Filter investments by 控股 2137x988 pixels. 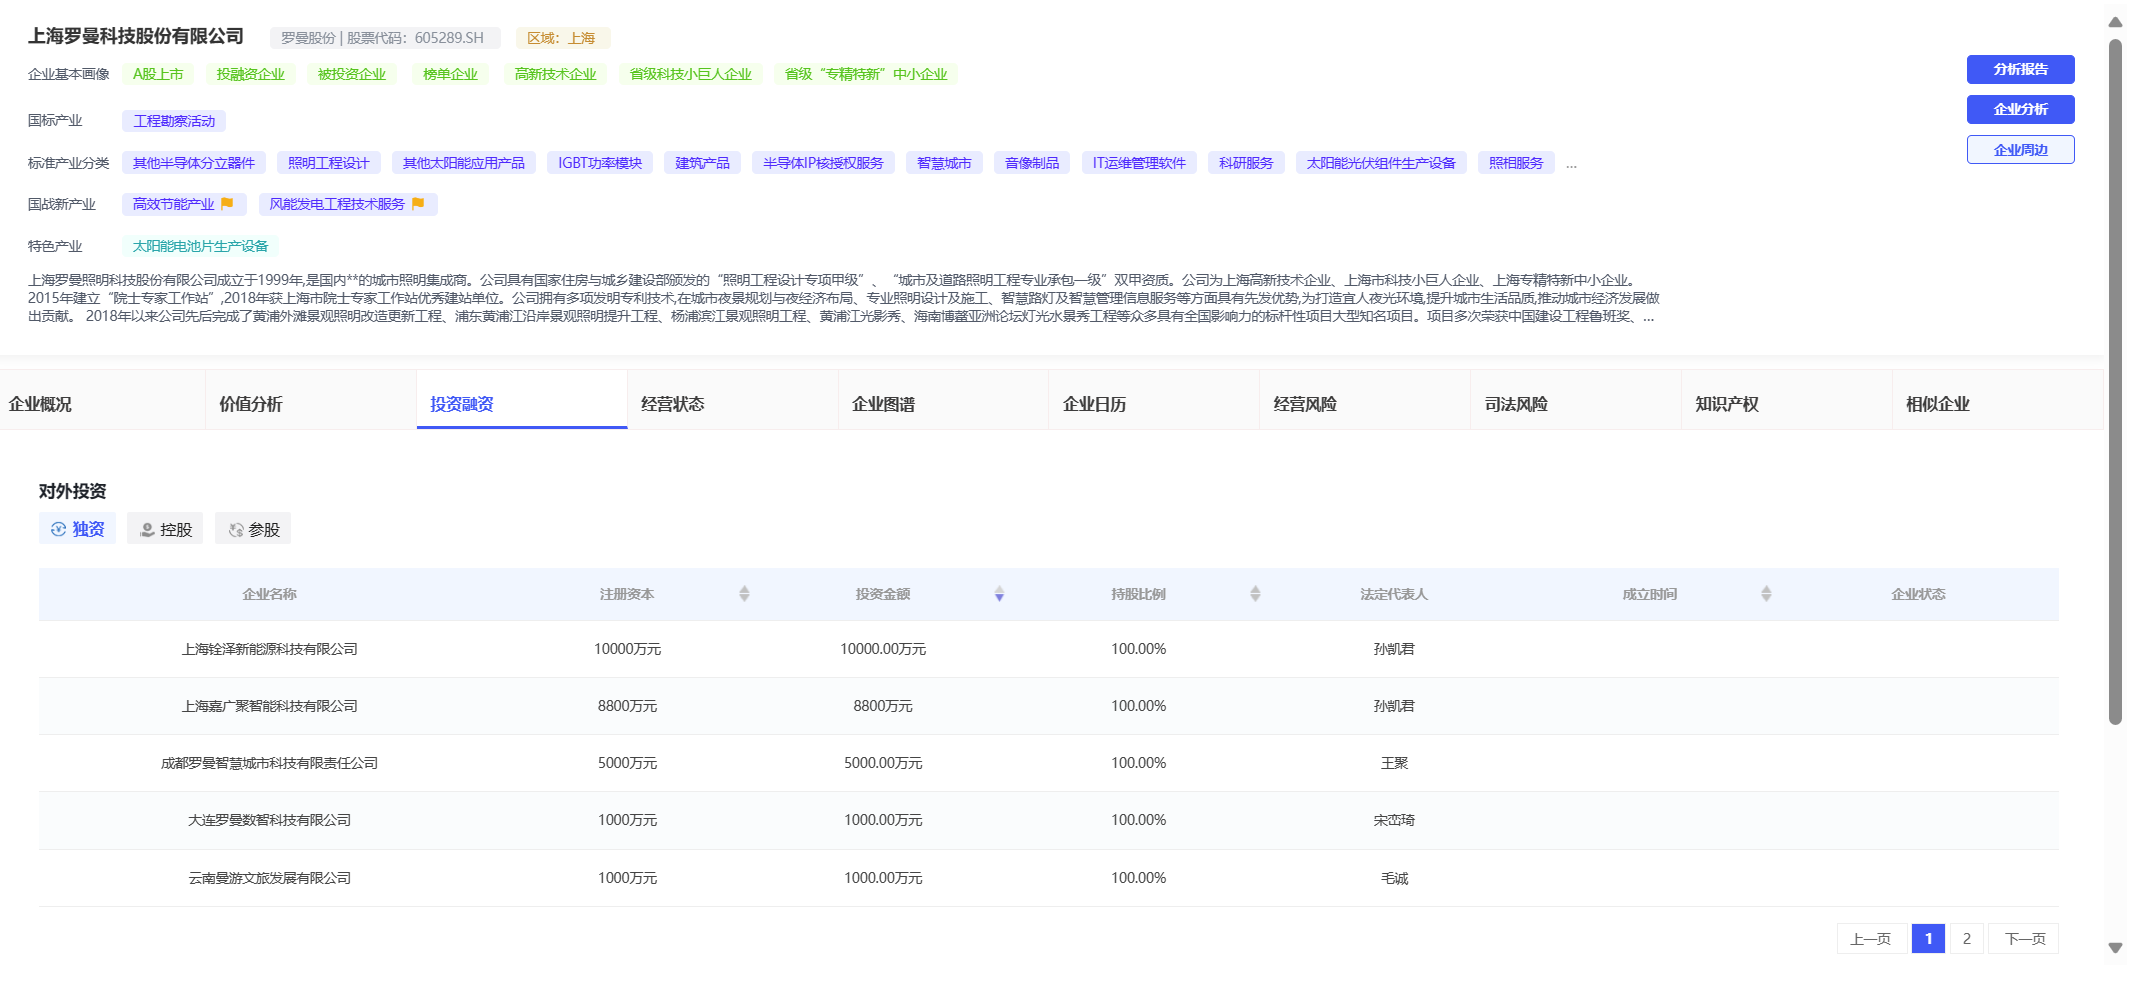[165, 529]
